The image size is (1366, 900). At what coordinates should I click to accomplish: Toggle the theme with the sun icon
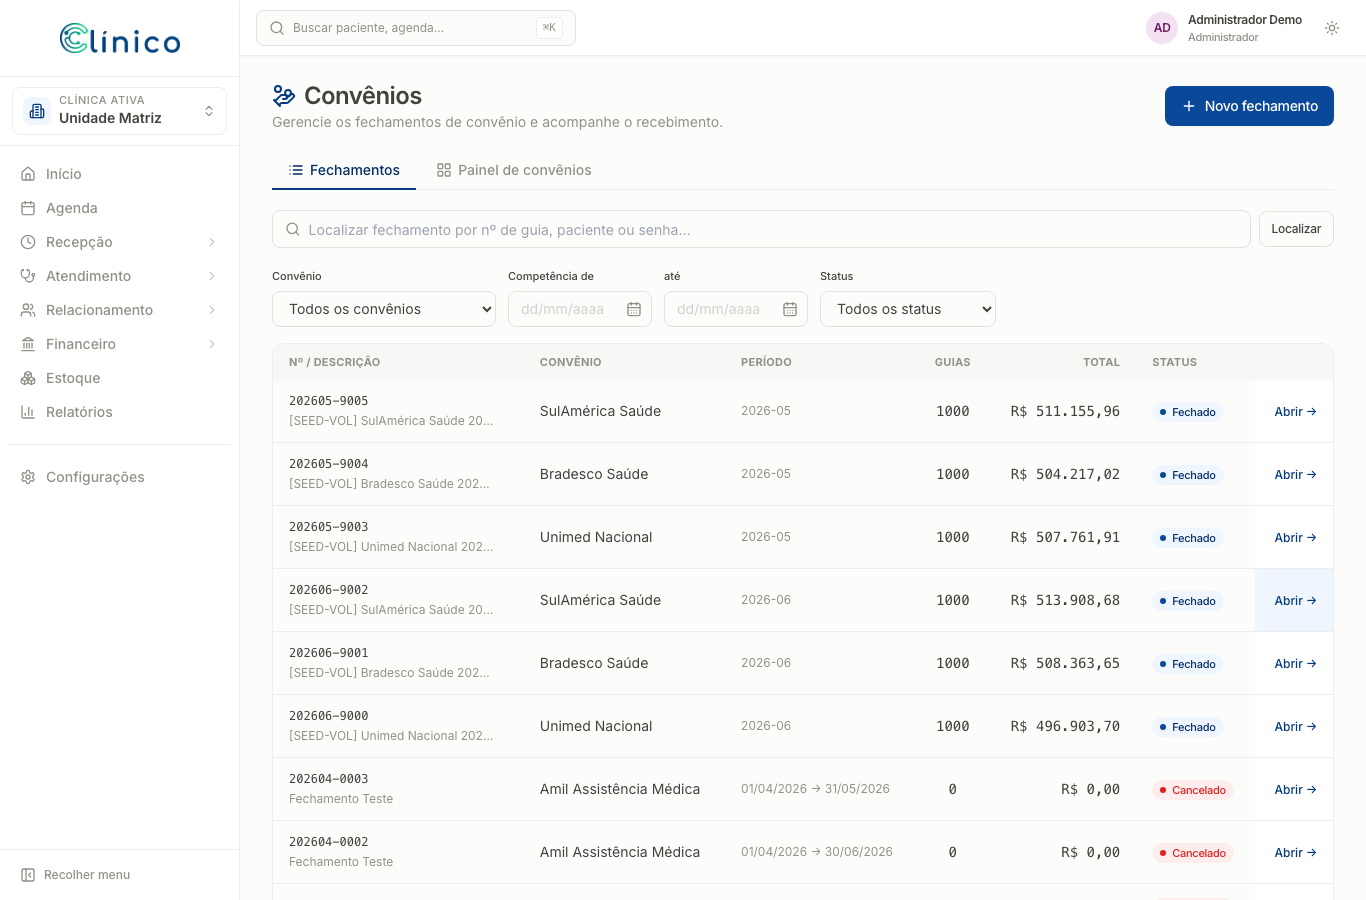click(1332, 28)
